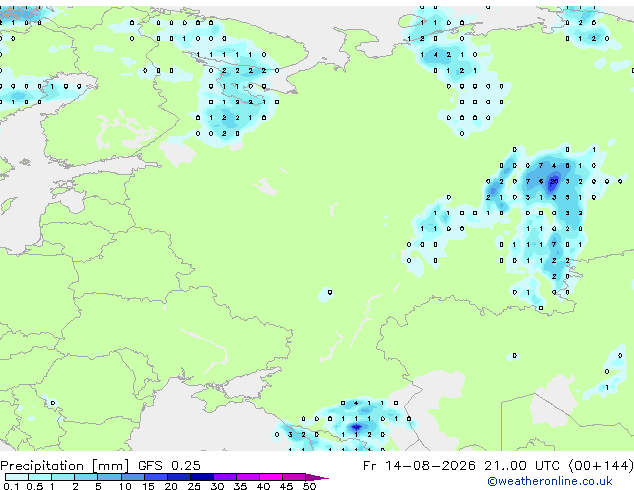
Task: Select the 45–50 mm legend swatch
Action: [294, 477]
